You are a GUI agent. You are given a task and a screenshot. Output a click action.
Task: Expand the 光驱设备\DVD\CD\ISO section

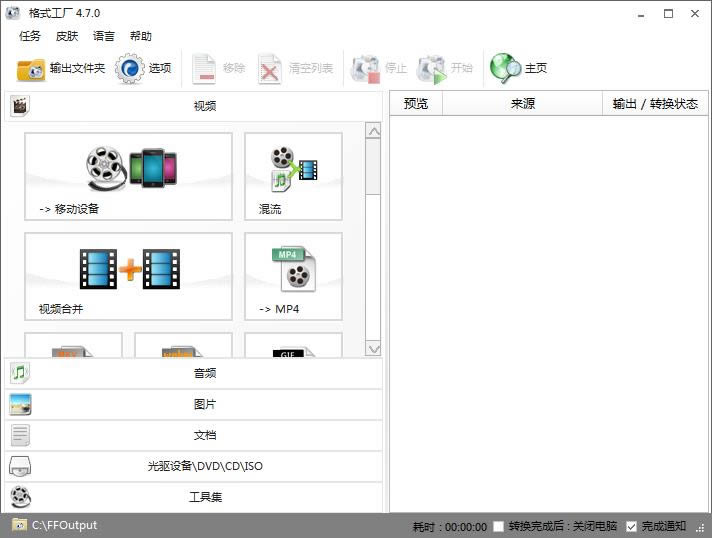tap(194, 466)
